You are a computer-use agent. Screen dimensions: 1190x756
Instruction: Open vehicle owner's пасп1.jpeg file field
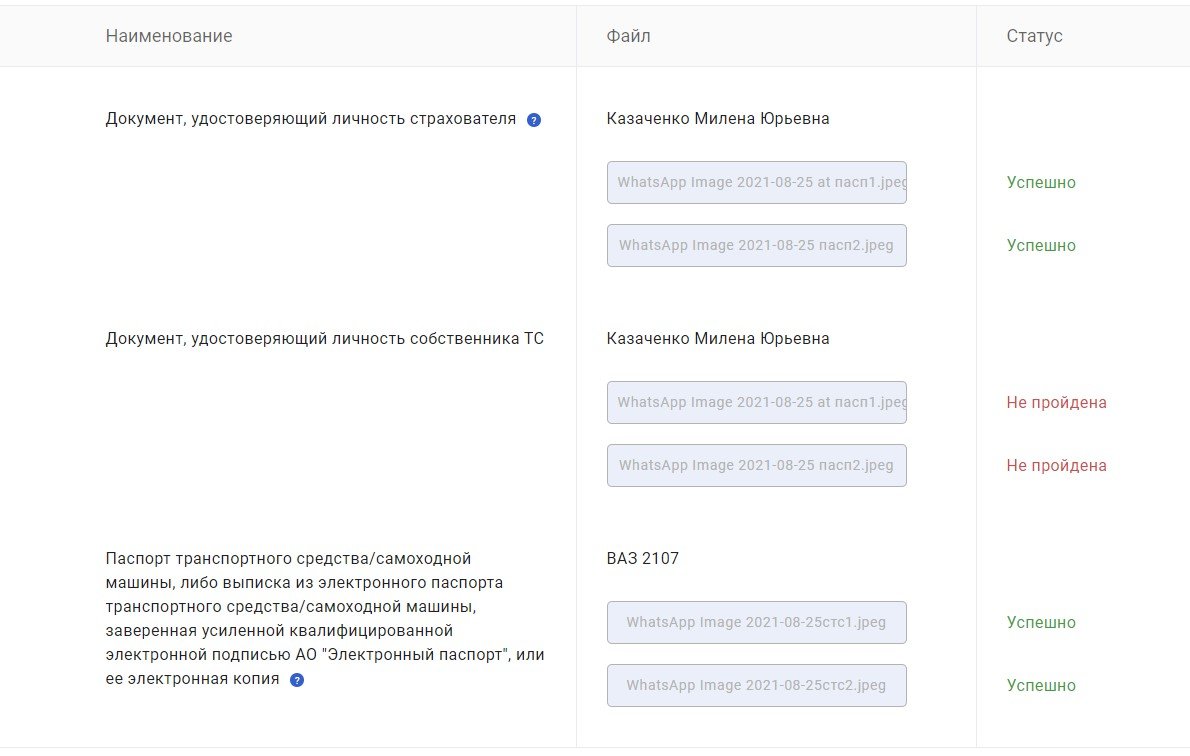point(756,403)
